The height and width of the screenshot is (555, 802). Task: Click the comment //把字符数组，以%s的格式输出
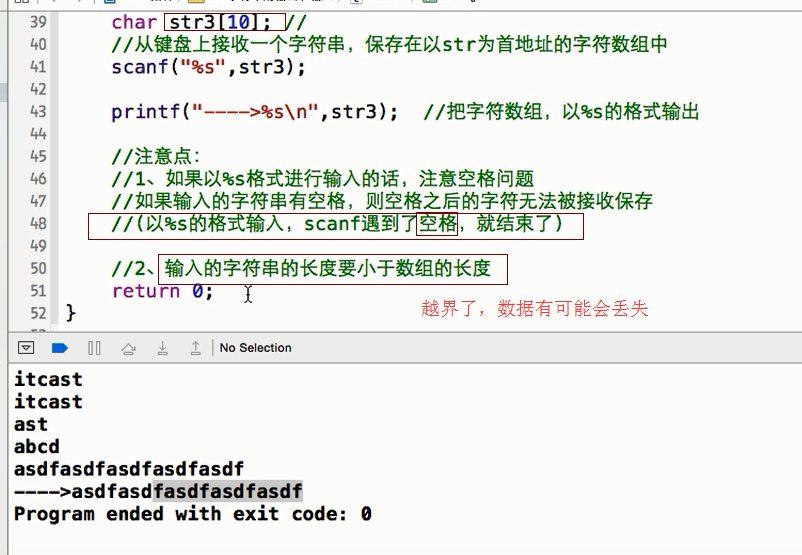point(561,112)
